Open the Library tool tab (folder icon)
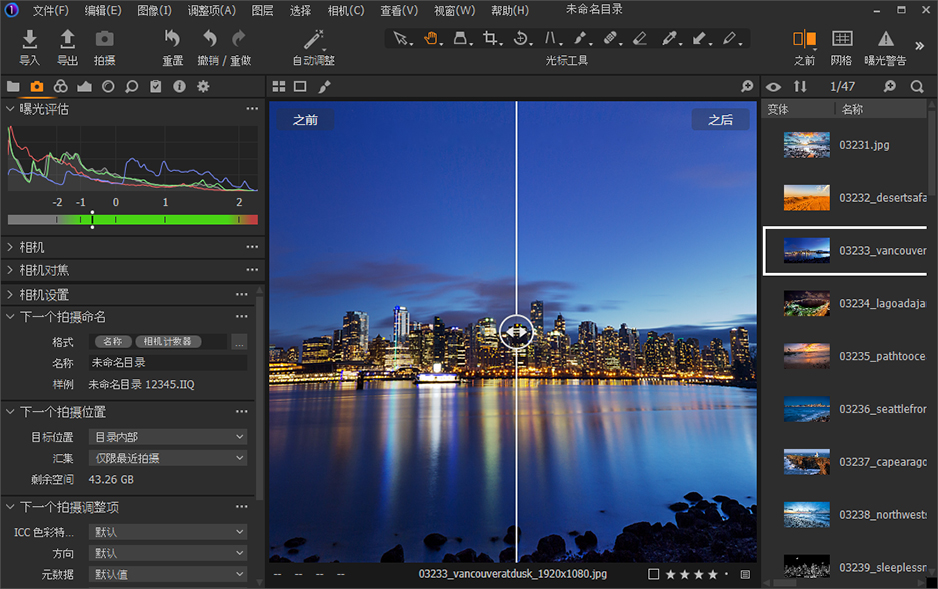The height and width of the screenshot is (589, 938). [13, 86]
